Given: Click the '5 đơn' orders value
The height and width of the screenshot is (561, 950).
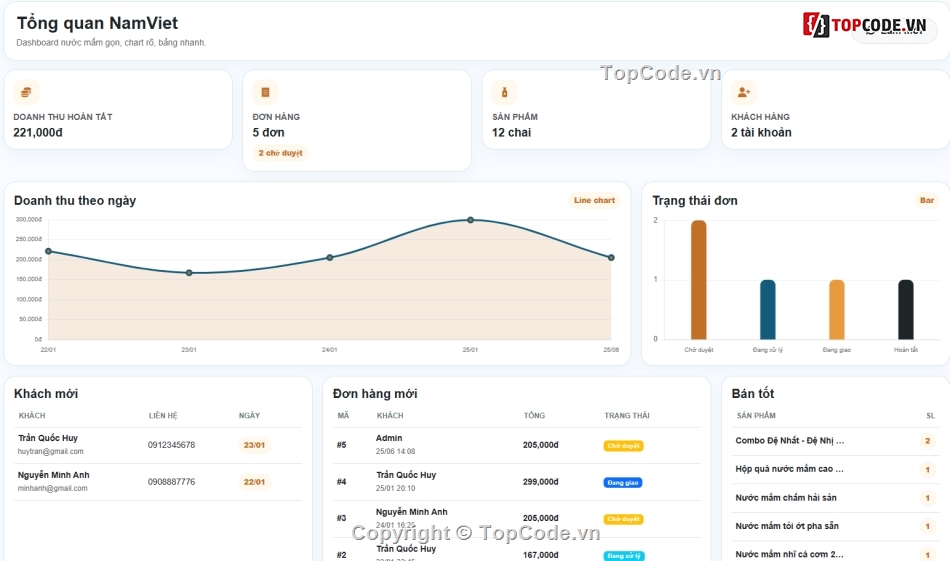Looking at the screenshot, I should pyautogui.click(x=268, y=132).
